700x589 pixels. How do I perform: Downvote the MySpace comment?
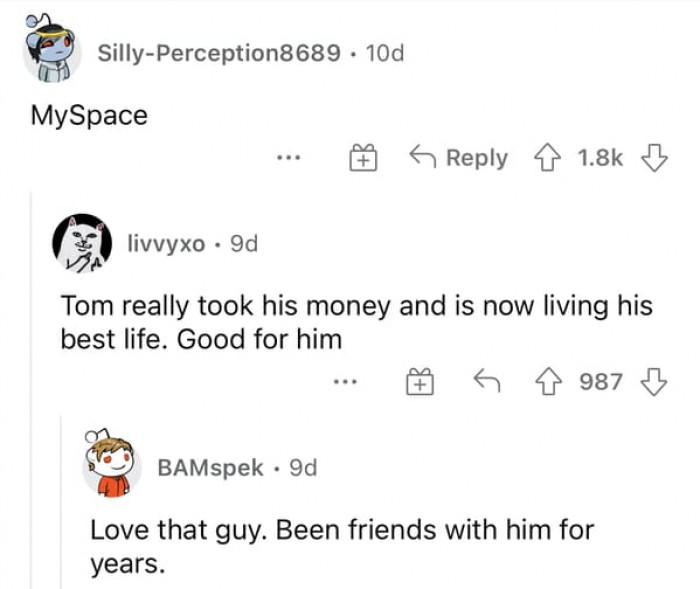tap(653, 158)
